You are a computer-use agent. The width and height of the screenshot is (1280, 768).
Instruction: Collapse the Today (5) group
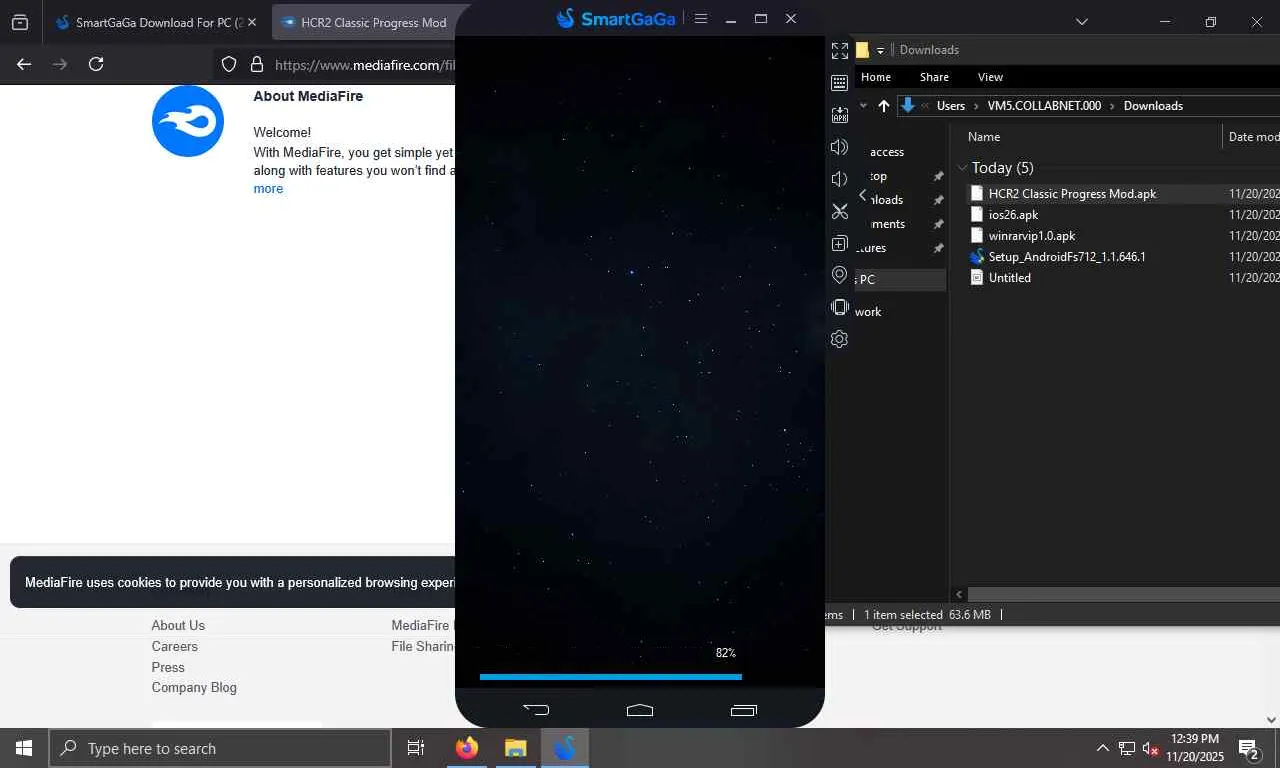coord(963,168)
